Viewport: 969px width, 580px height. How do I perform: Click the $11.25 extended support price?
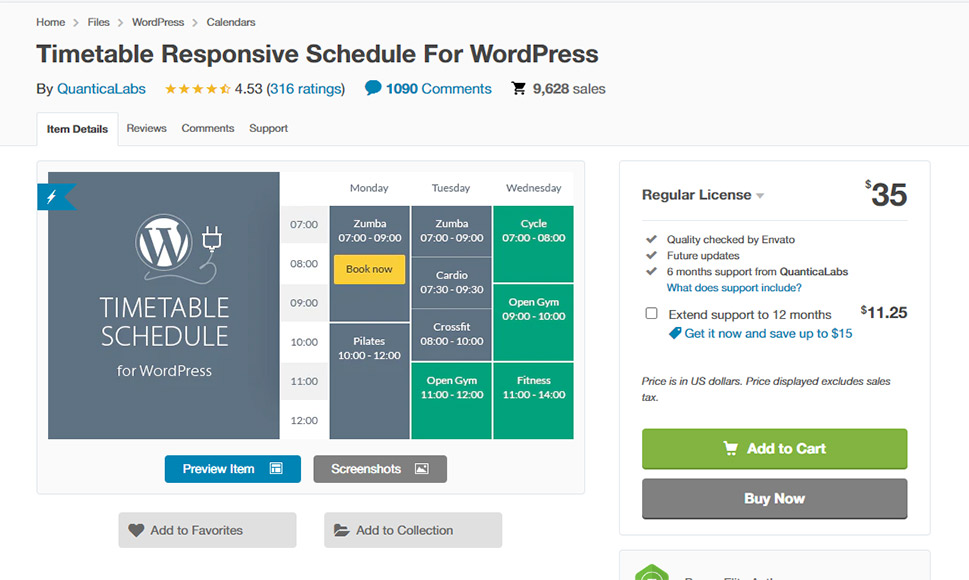pos(884,313)
